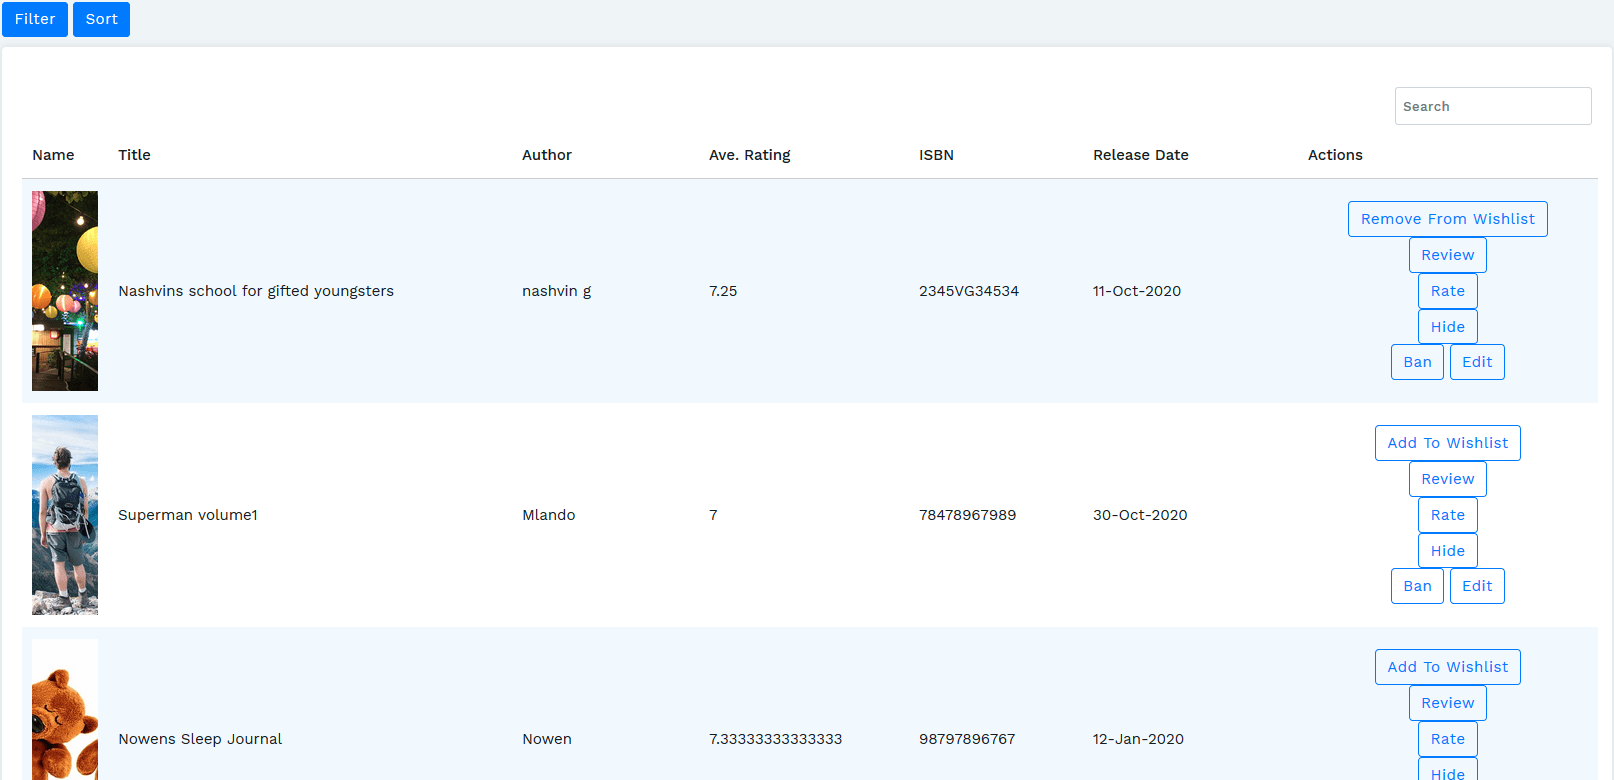Click ISBN 2345VG34534
This screenshot has height=780, width=1614.
click(969, 291)
